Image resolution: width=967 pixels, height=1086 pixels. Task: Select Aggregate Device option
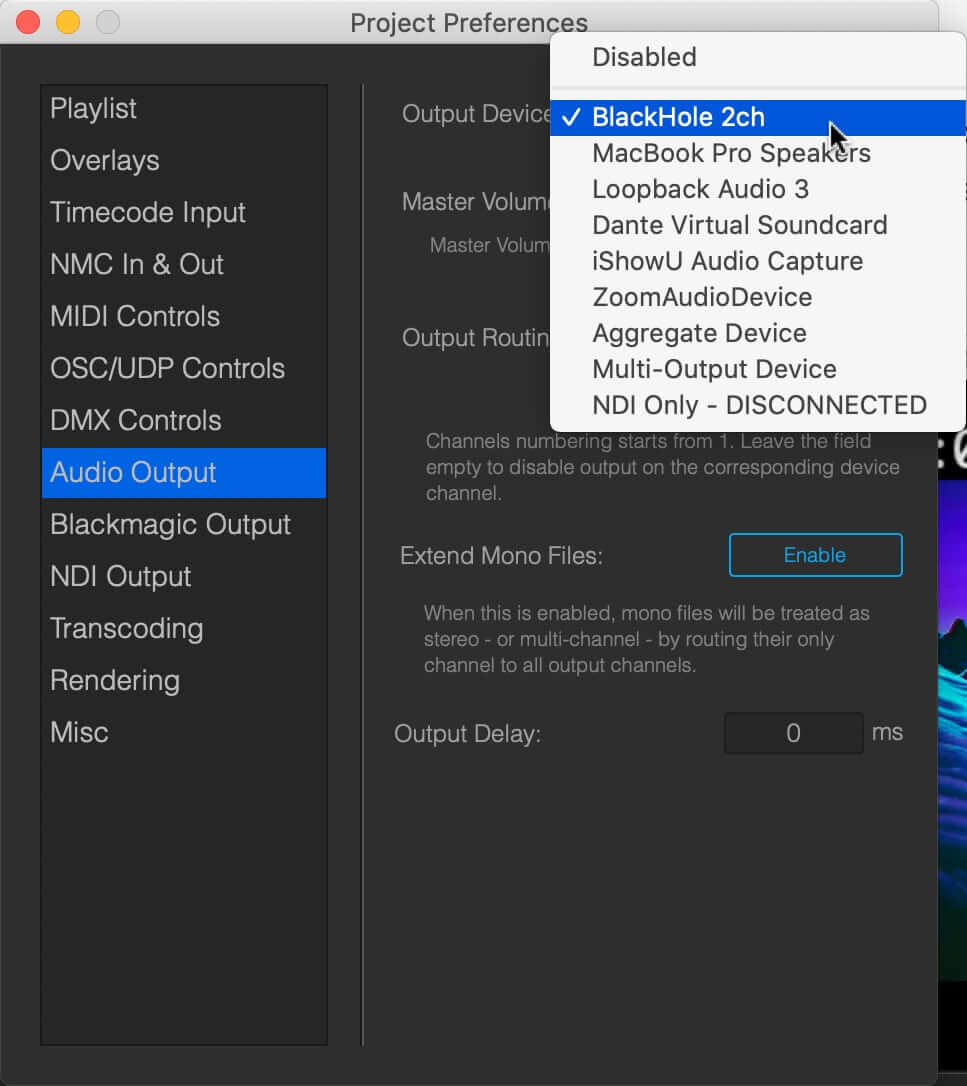point(758,333)
